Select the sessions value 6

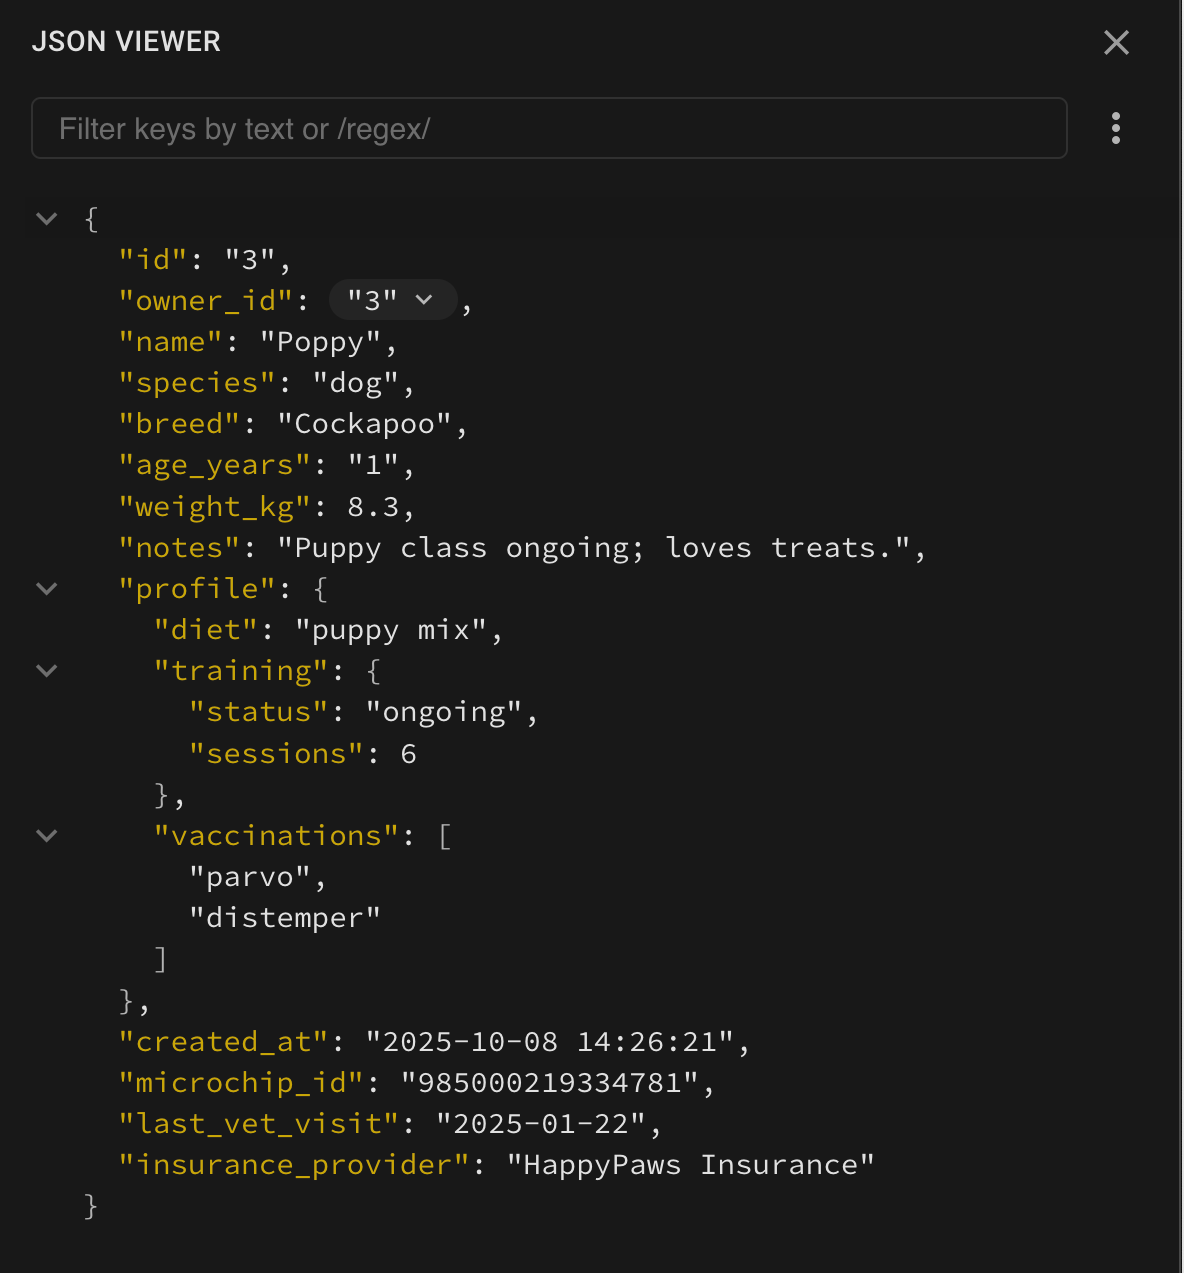(x=408, y=754)
